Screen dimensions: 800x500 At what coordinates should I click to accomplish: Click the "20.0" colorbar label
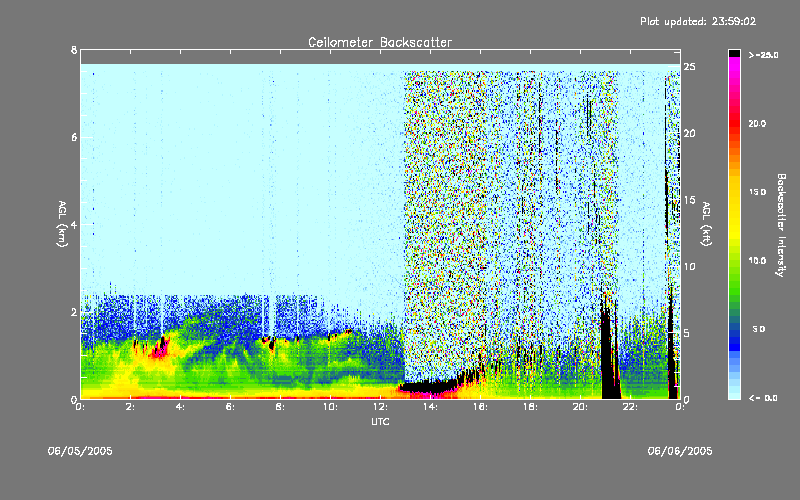click(x=757, y=123)
